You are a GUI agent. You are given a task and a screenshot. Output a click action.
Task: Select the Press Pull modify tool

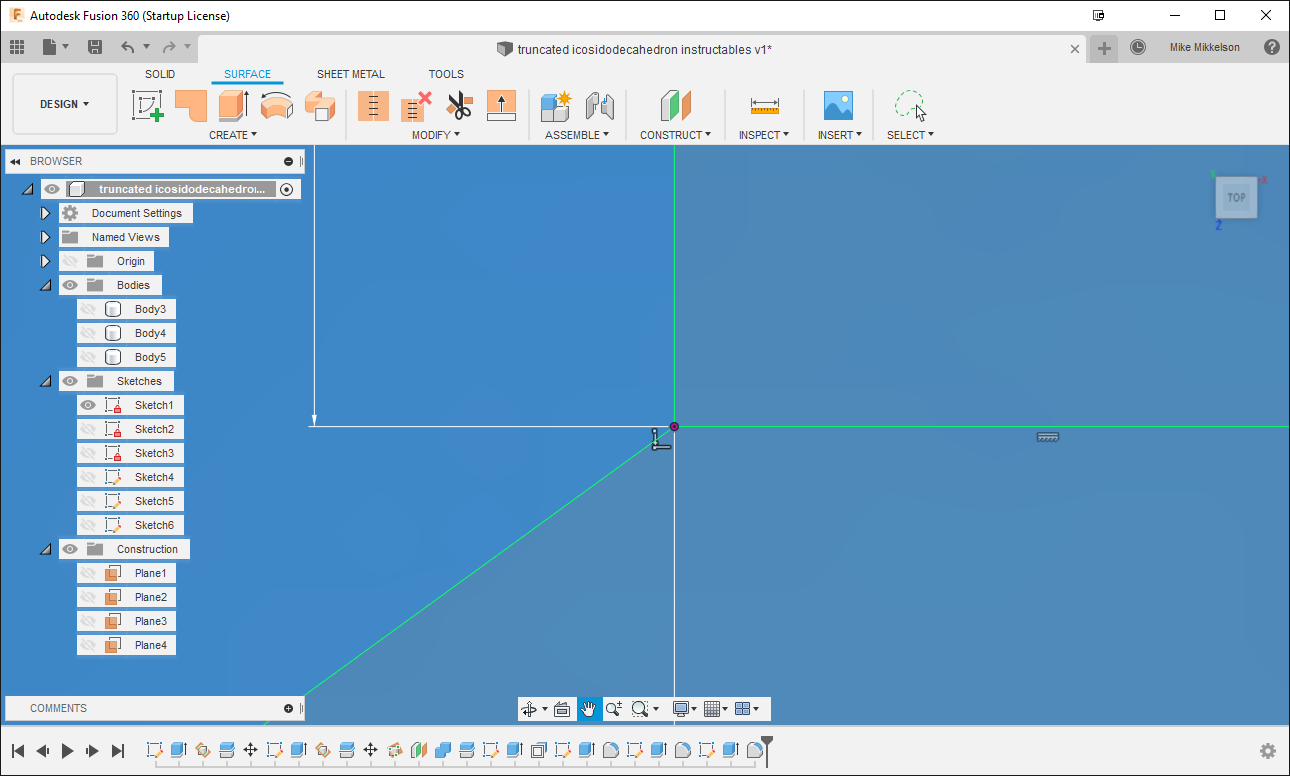tap(501, 105)
